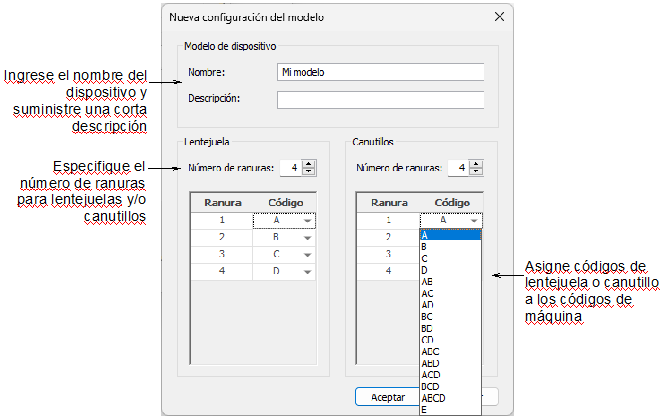Open Lentejuela ranura 4 código dropdown

308,272
